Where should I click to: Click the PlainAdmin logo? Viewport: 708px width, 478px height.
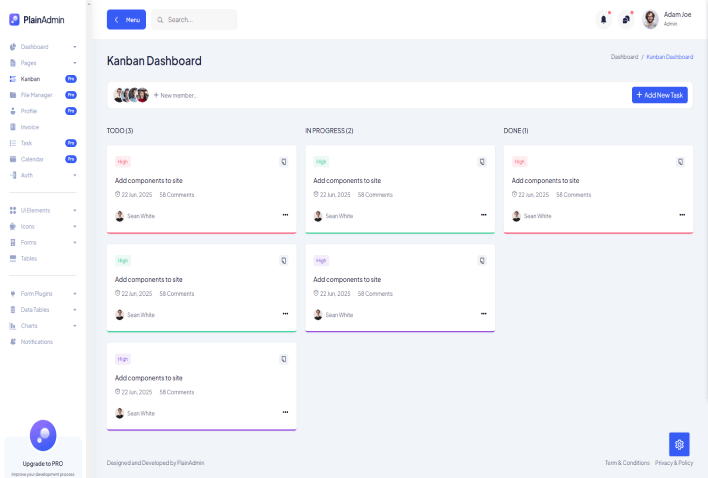click(x=37, y=19)
